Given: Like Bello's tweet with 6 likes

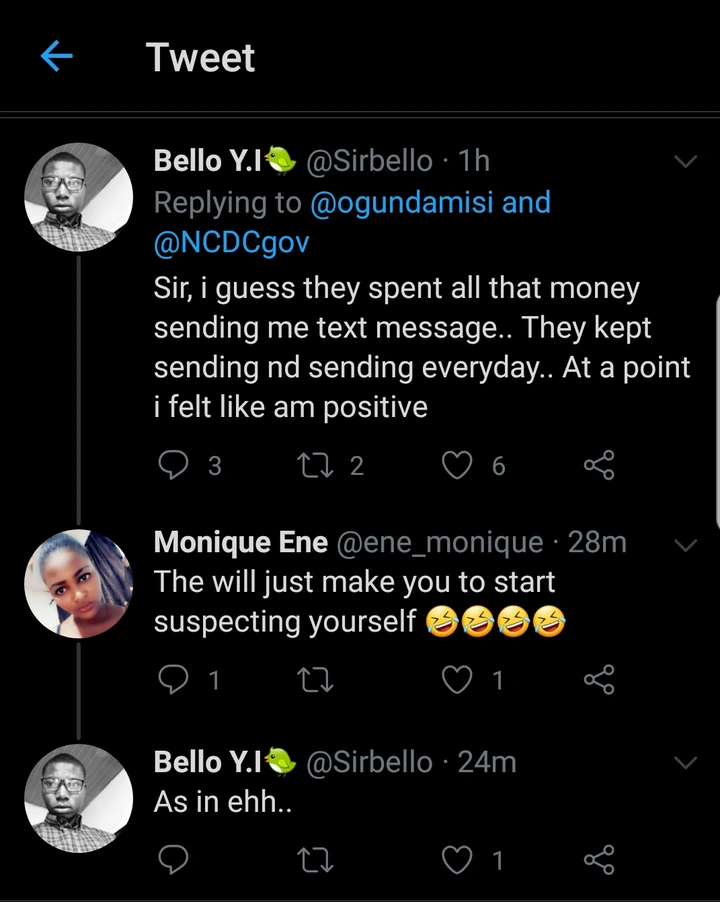Looking at the screenshot, I should 458,465.
